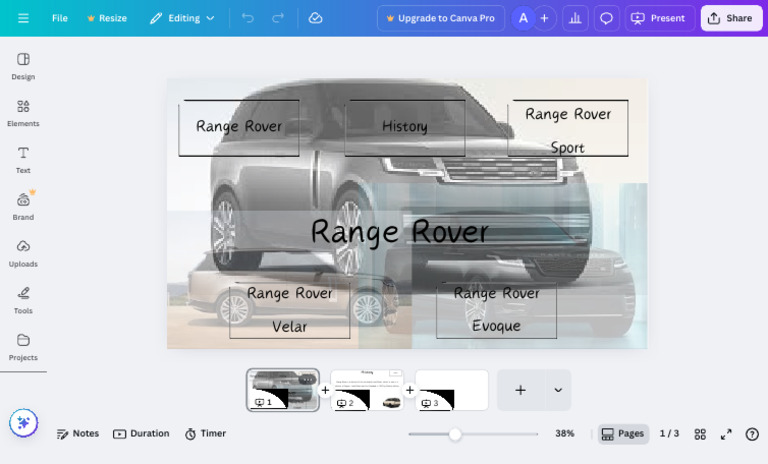The image size is (768, 464).
Task: Open the Uploads panel
Action: [23, 253]
